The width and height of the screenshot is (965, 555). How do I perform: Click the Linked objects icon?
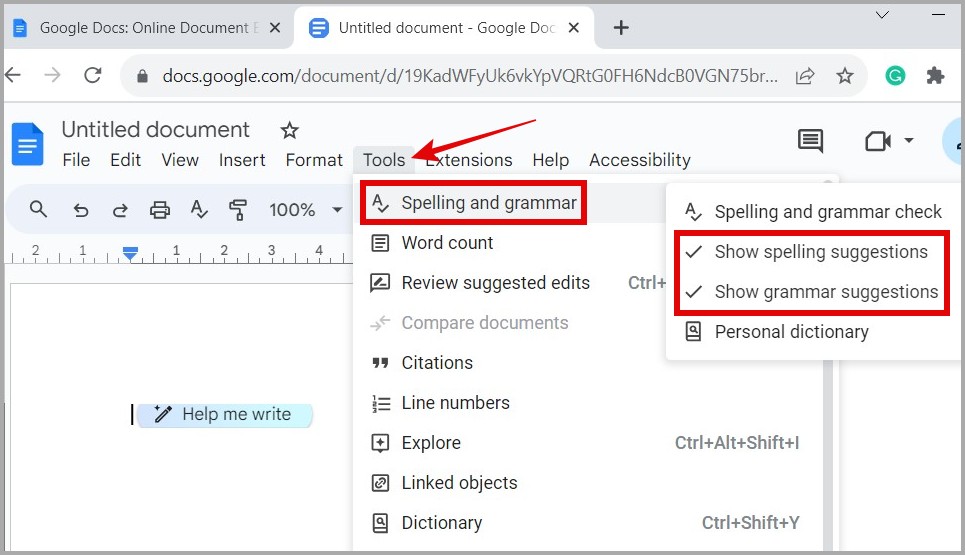click(x=380, y=483)
